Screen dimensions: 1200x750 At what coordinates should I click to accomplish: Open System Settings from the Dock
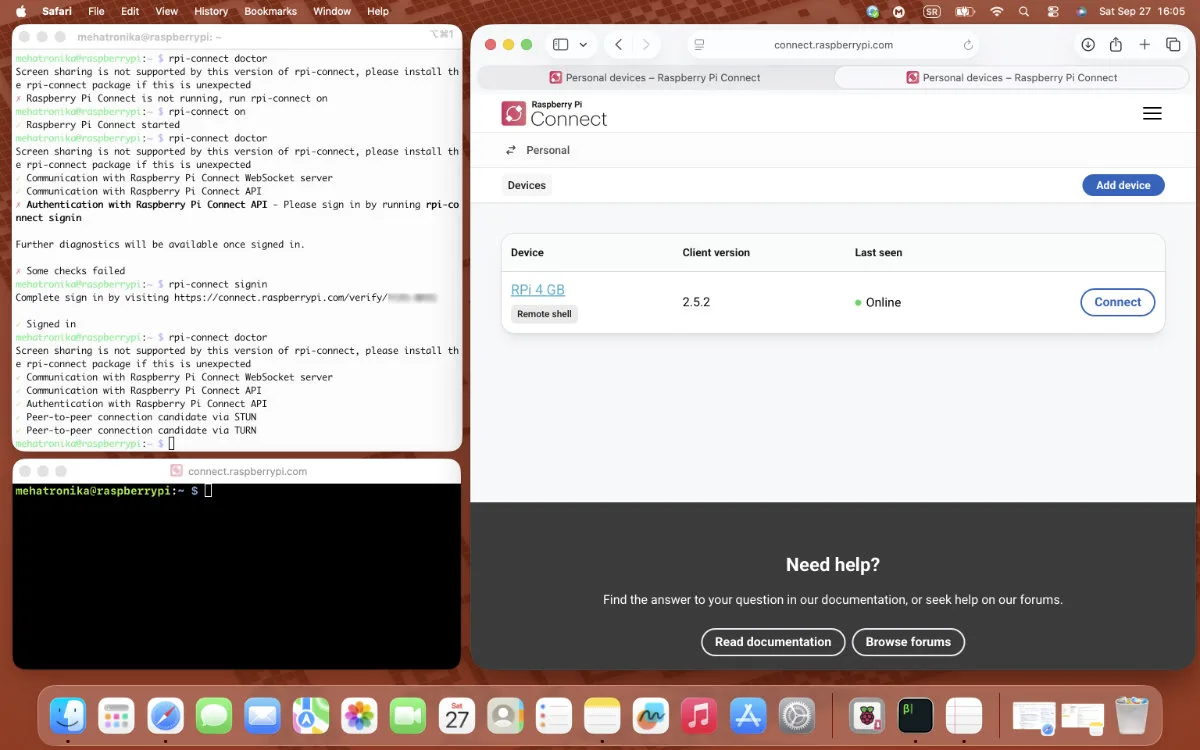[797, 716]
